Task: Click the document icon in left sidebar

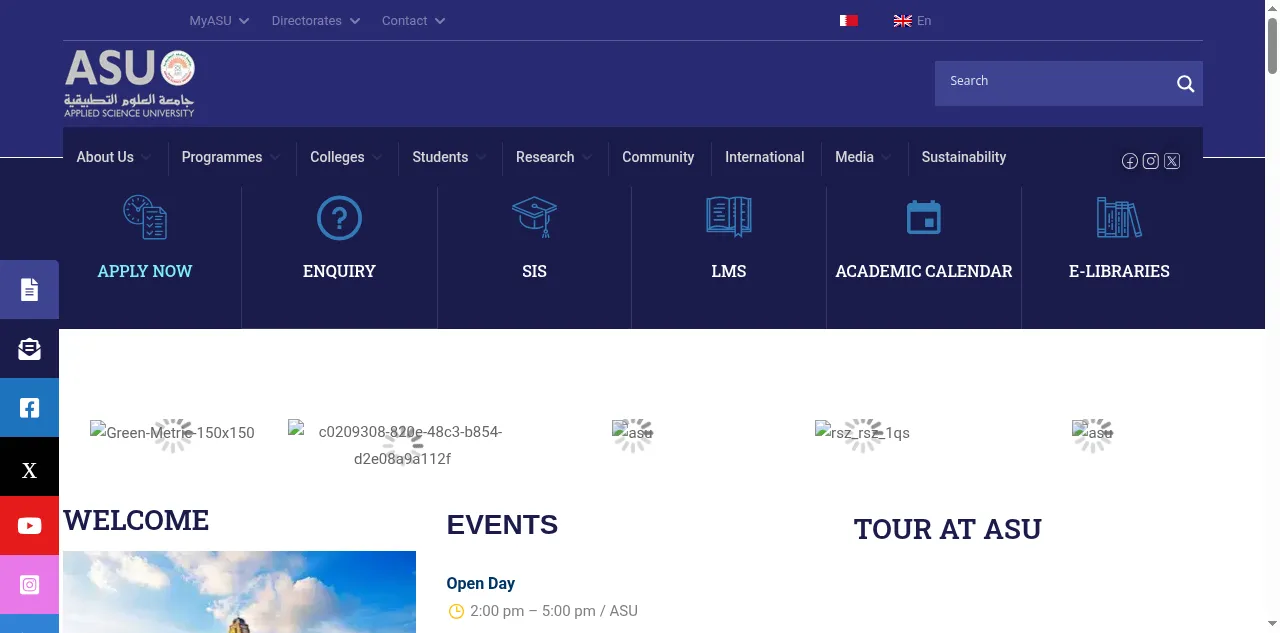Action: coord(29,290)
